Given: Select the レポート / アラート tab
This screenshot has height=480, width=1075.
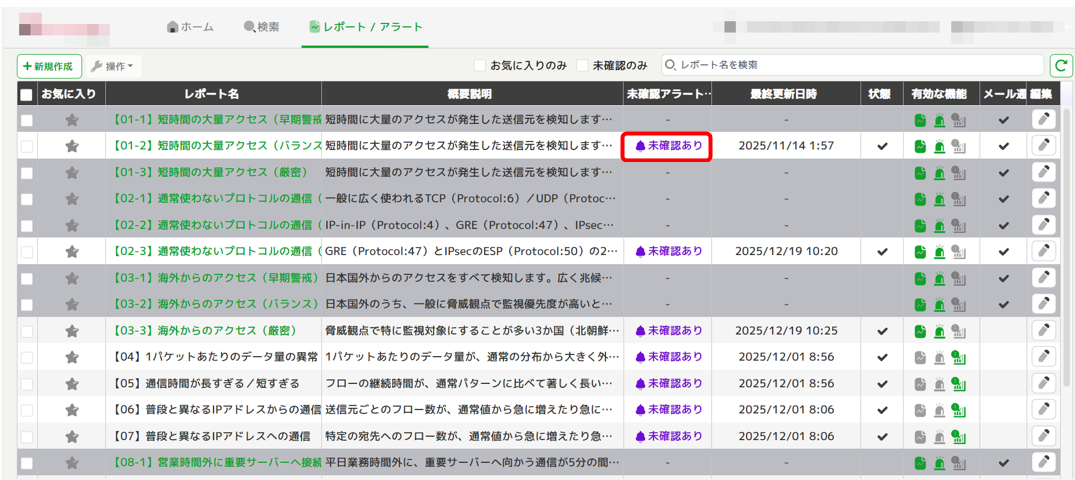Looking at the screenshot, I should [365, 27].
